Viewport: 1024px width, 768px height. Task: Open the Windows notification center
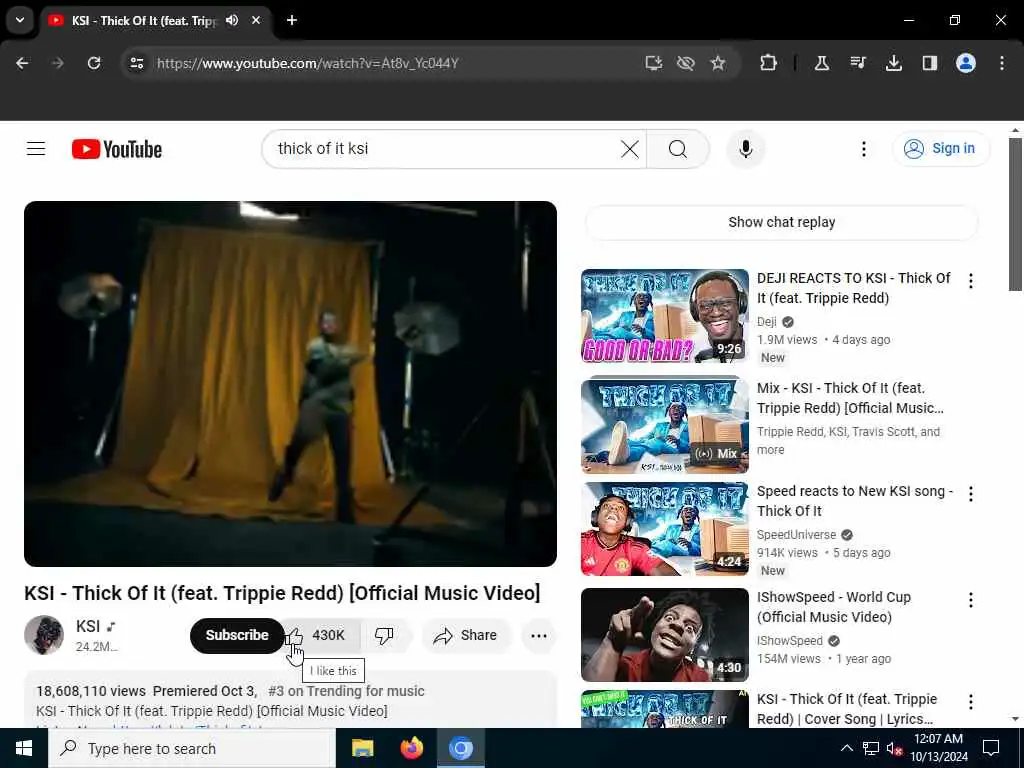pyautogui.click(x=991, y=748)
